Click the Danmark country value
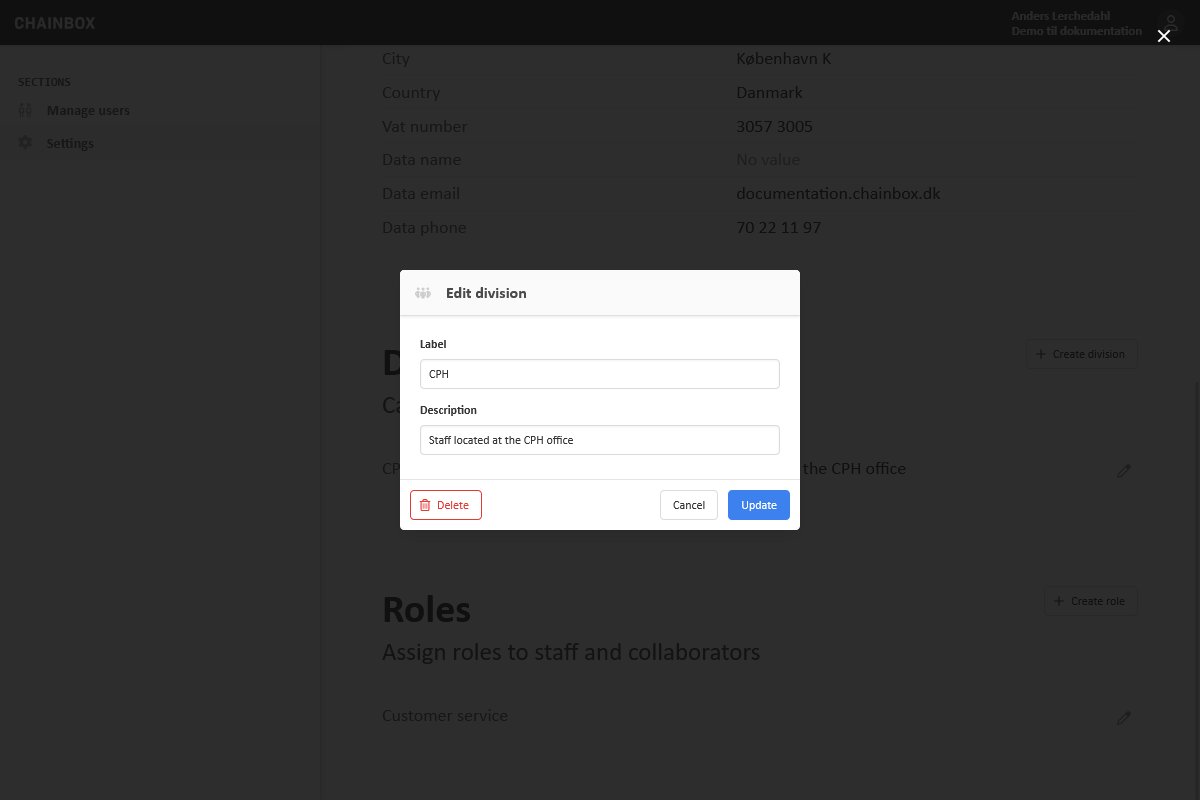Image resolution: width=1200 pixels, height=800 pixels. (769, 93)
